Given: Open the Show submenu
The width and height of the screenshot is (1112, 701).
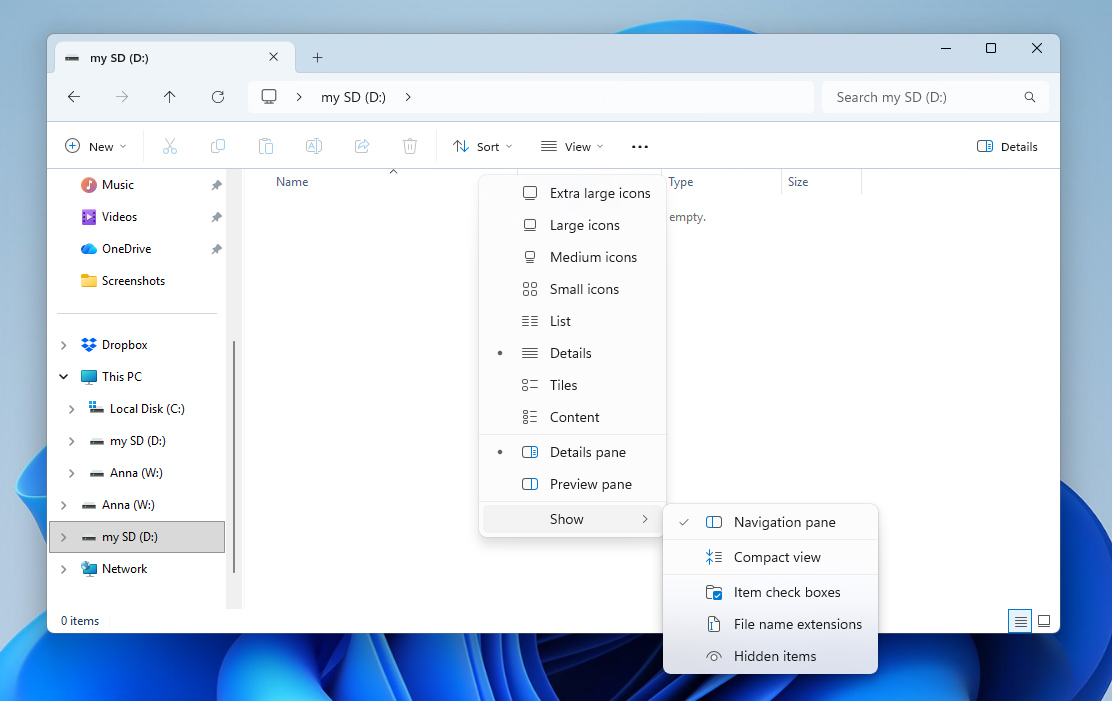Looking at the screenshot, I should pos(572,519).
